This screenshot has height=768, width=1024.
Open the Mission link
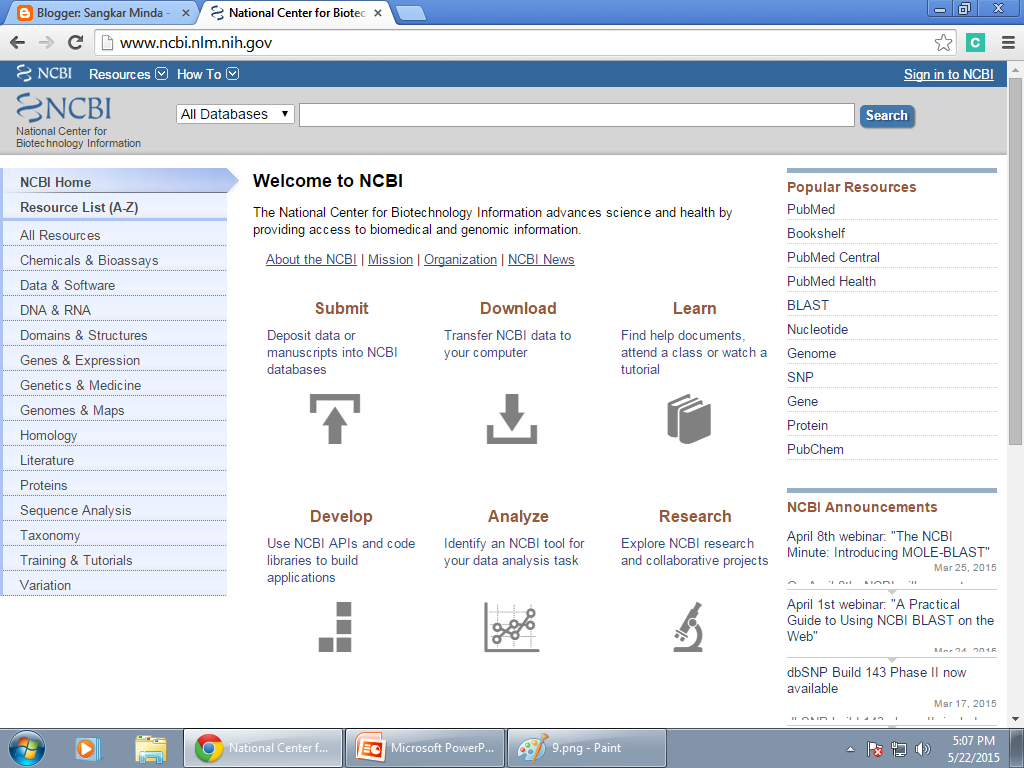pos(390,259)
